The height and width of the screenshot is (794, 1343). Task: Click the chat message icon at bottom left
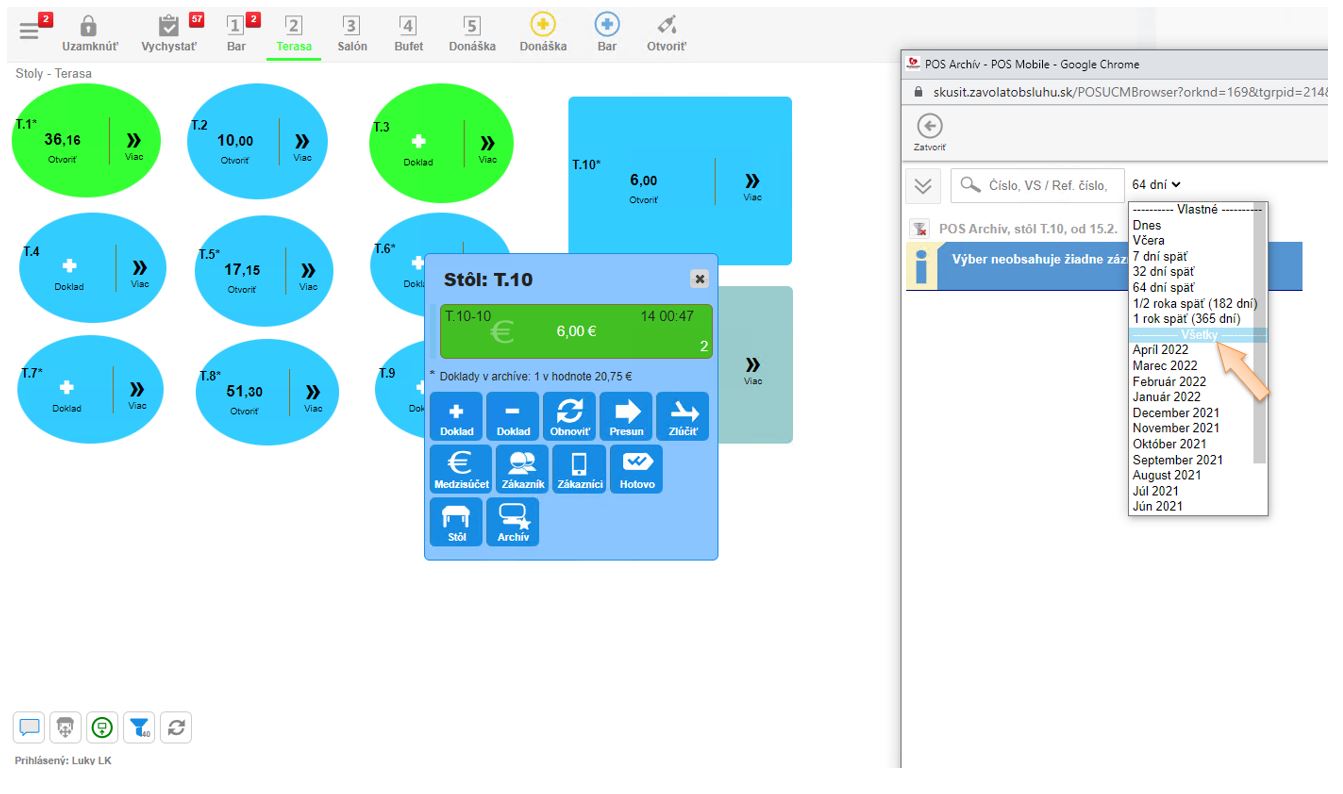29,728
